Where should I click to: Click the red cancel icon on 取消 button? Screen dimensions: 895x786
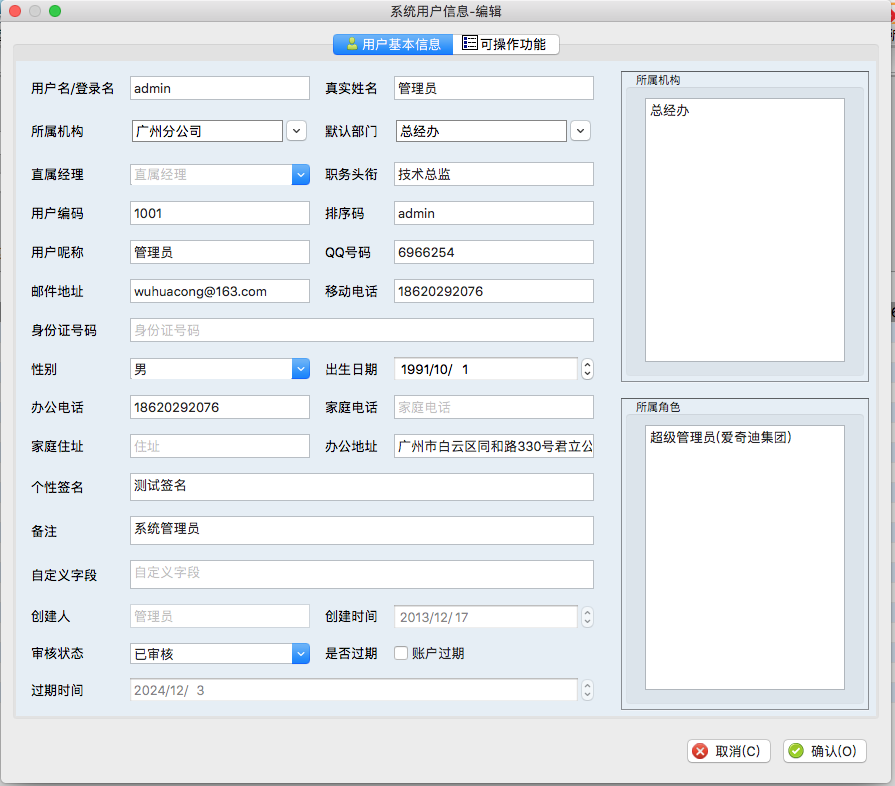701,751
